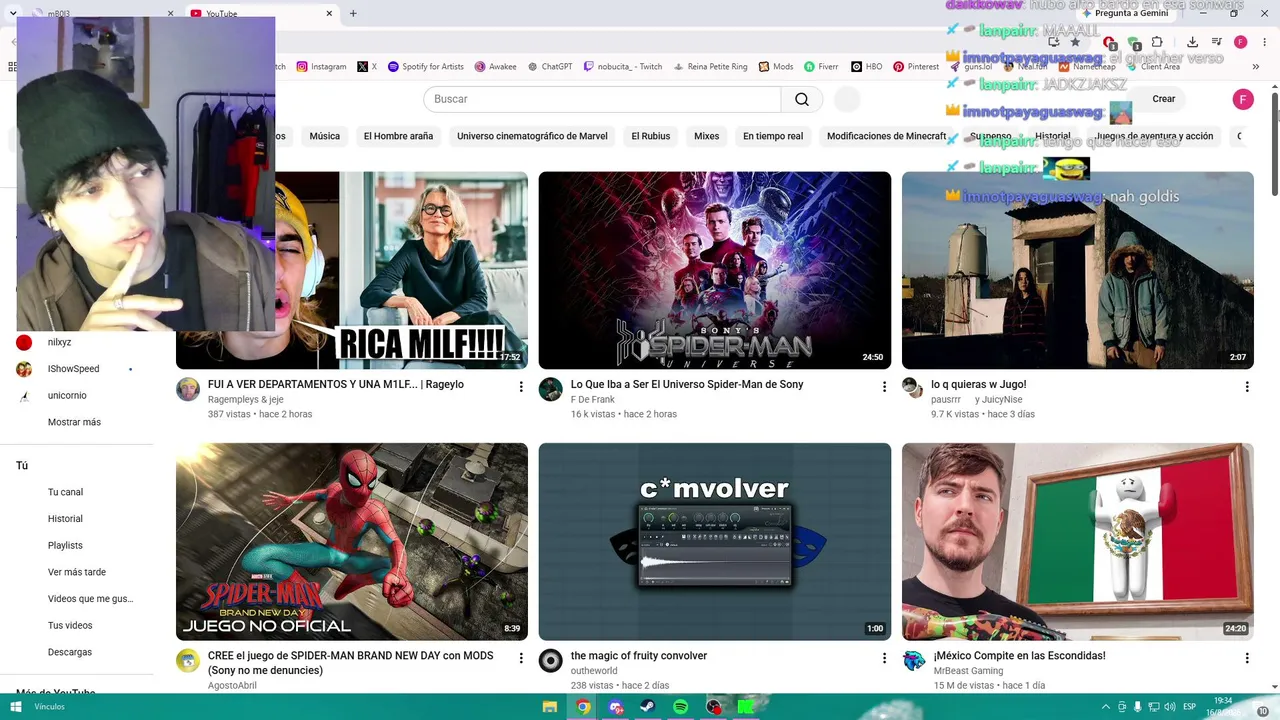Open outheworld channel avatar
Viewport: 1280px width, 720px height.
(551, 661)
